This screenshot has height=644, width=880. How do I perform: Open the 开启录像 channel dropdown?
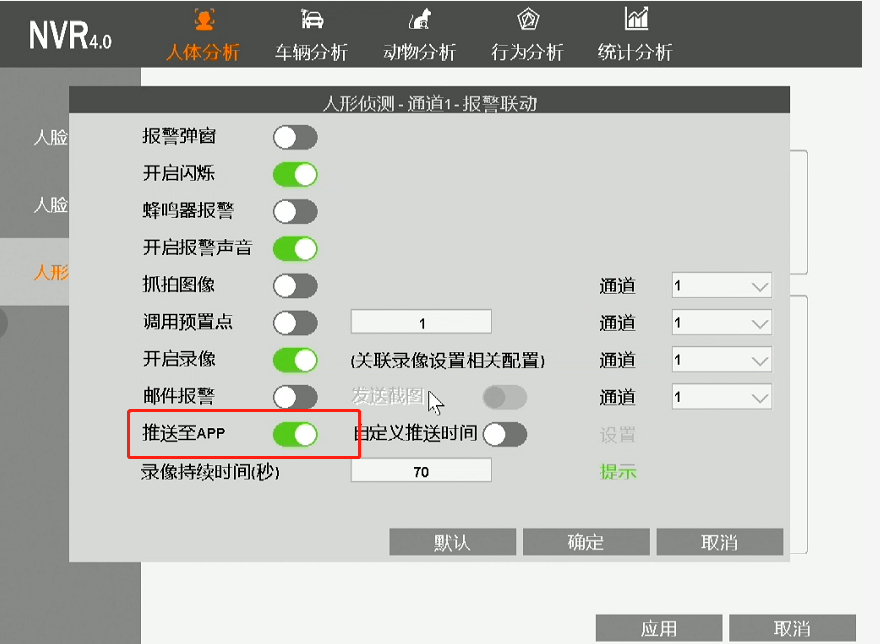[721, 360]
